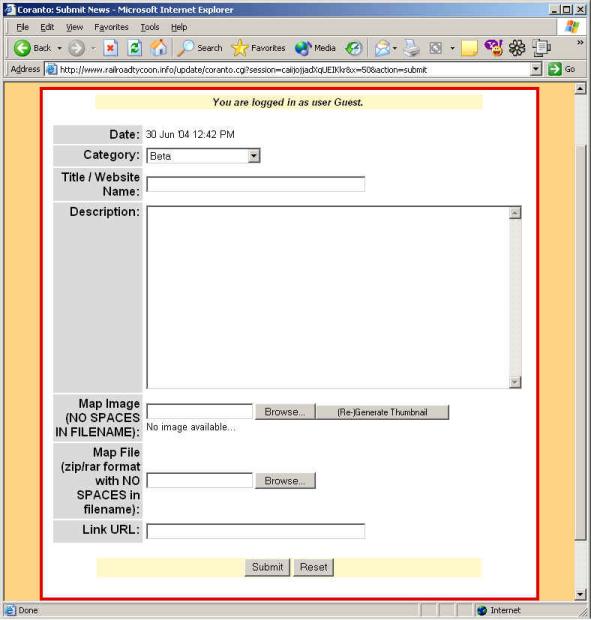Open the Edit menu
Image resolution: width=591 pixels, height=620 pixels.
(x=47, y=27)
